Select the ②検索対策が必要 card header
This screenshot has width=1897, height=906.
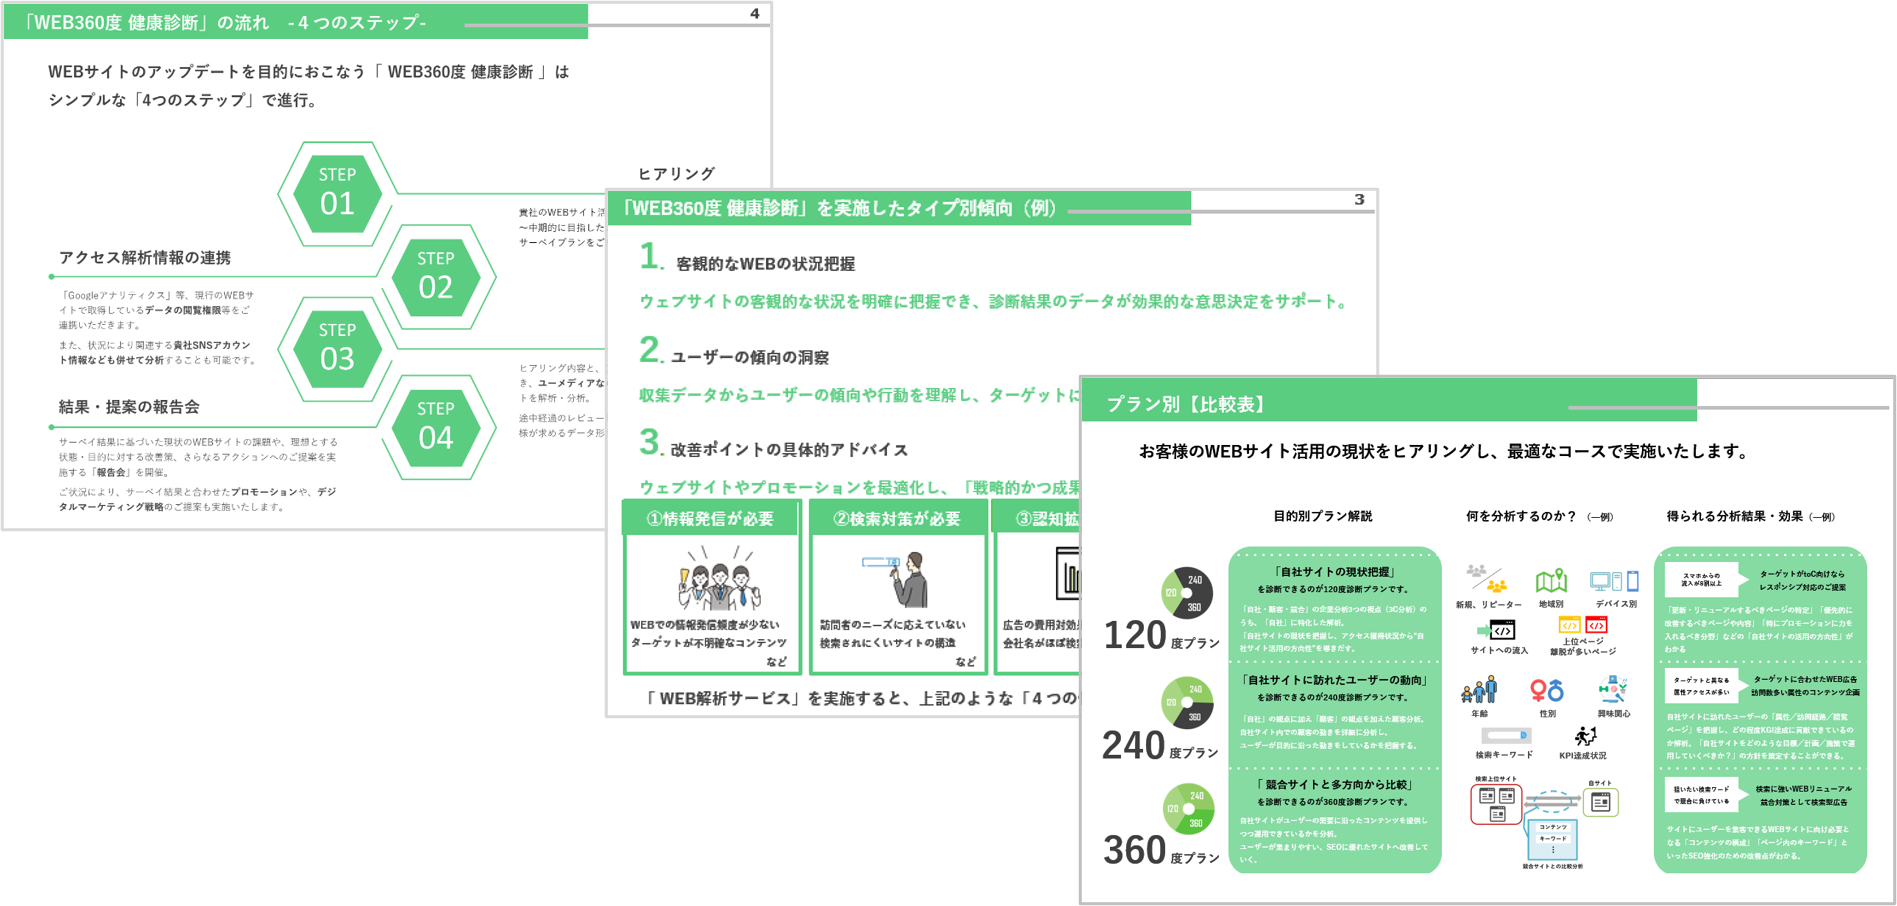[898, 518]
